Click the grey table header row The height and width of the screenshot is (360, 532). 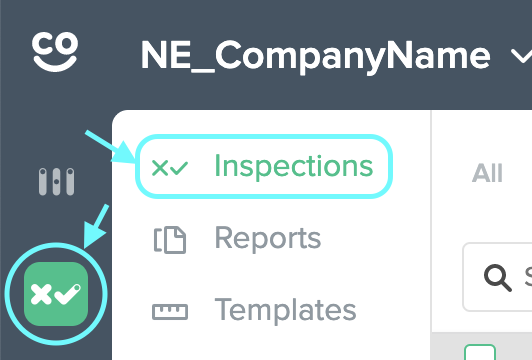482,346
